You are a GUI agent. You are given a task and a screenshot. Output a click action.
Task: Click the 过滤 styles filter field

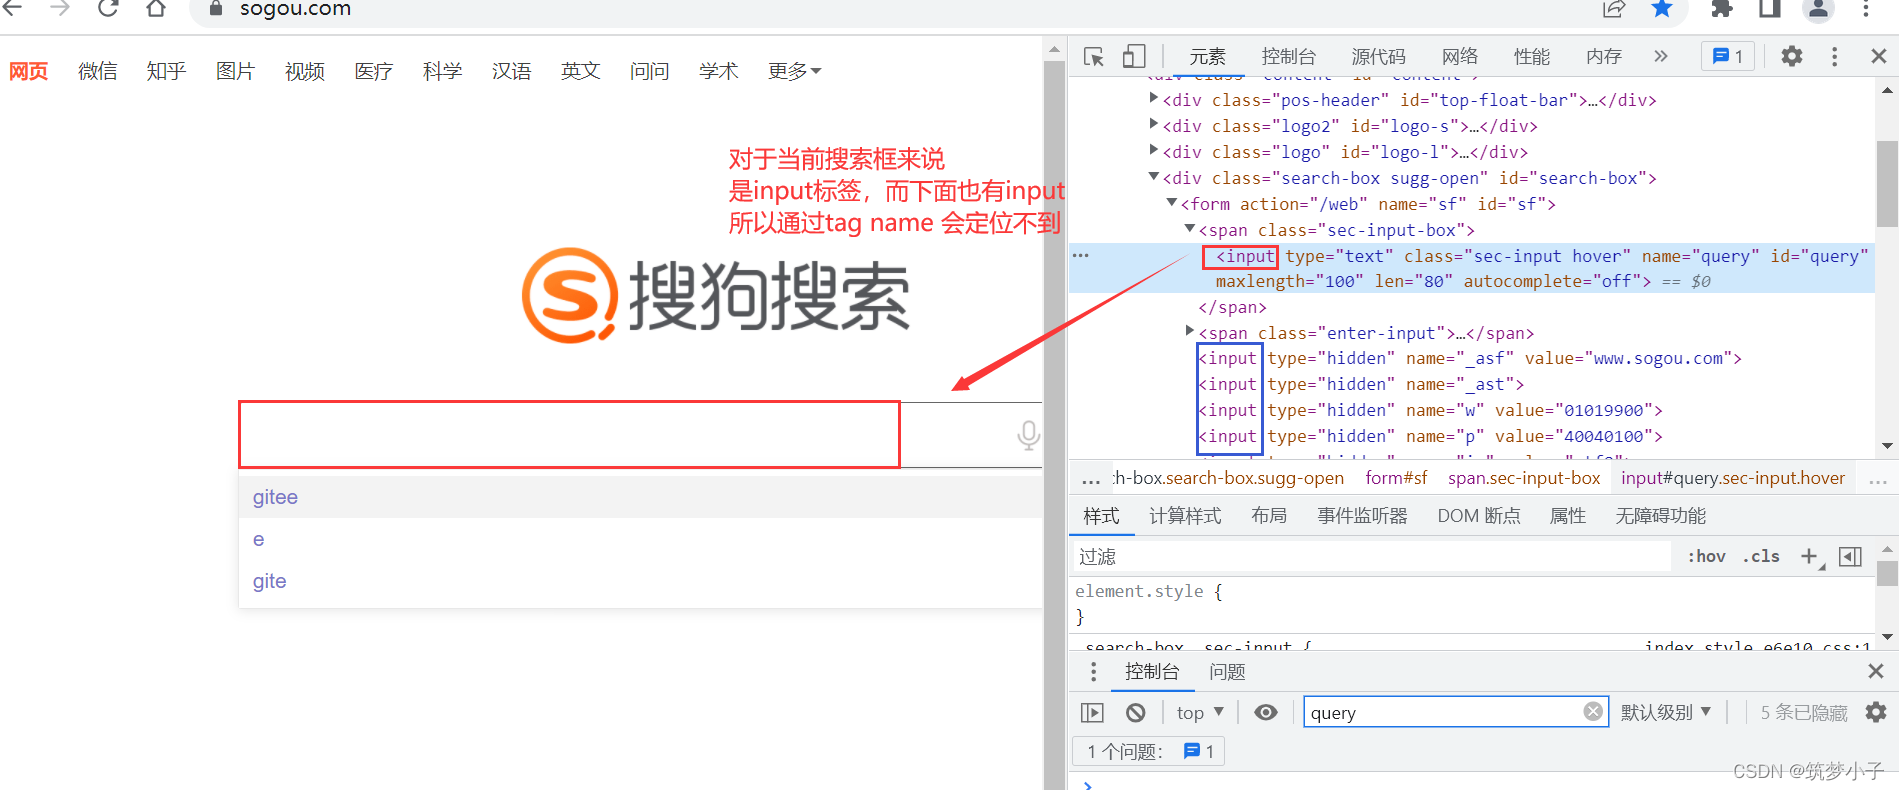pyautogui.click(x=1371, y=557)
